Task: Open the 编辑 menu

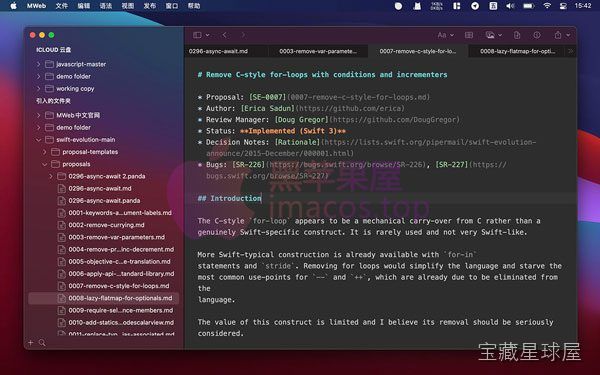Action: [x=83, y=6]
